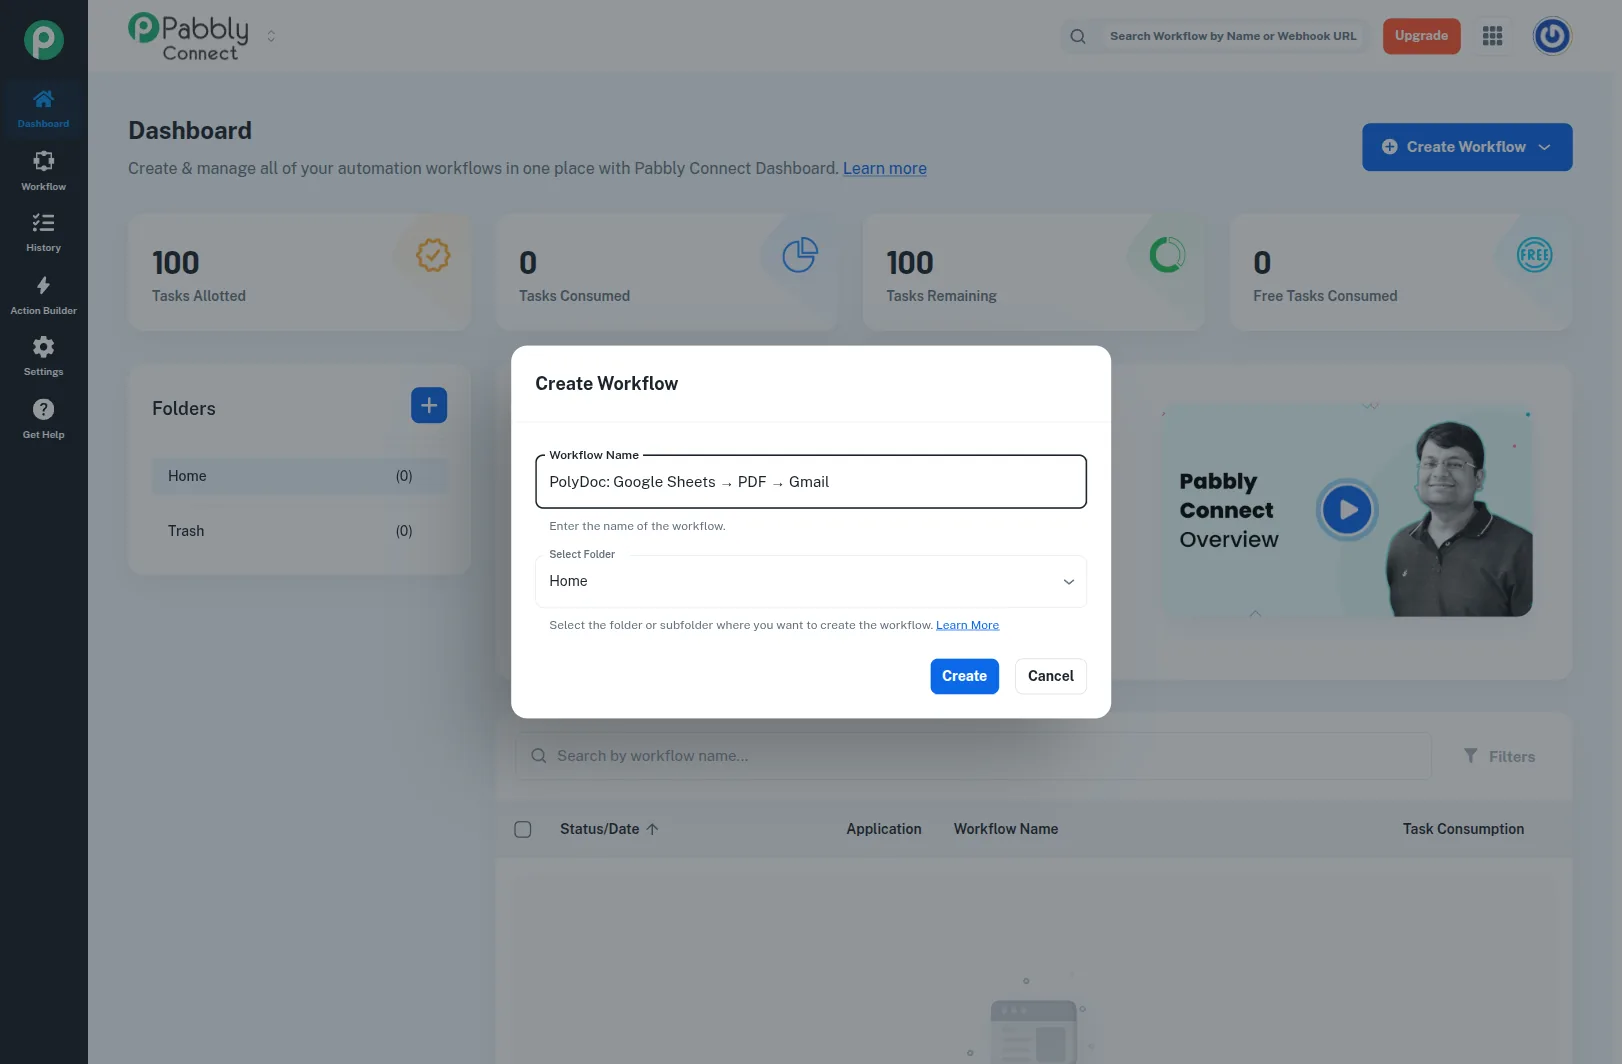The width and height of the screenshot is (1622, 1064).
Task: Open the Select Folder dropdown
Action: point(811,581)
